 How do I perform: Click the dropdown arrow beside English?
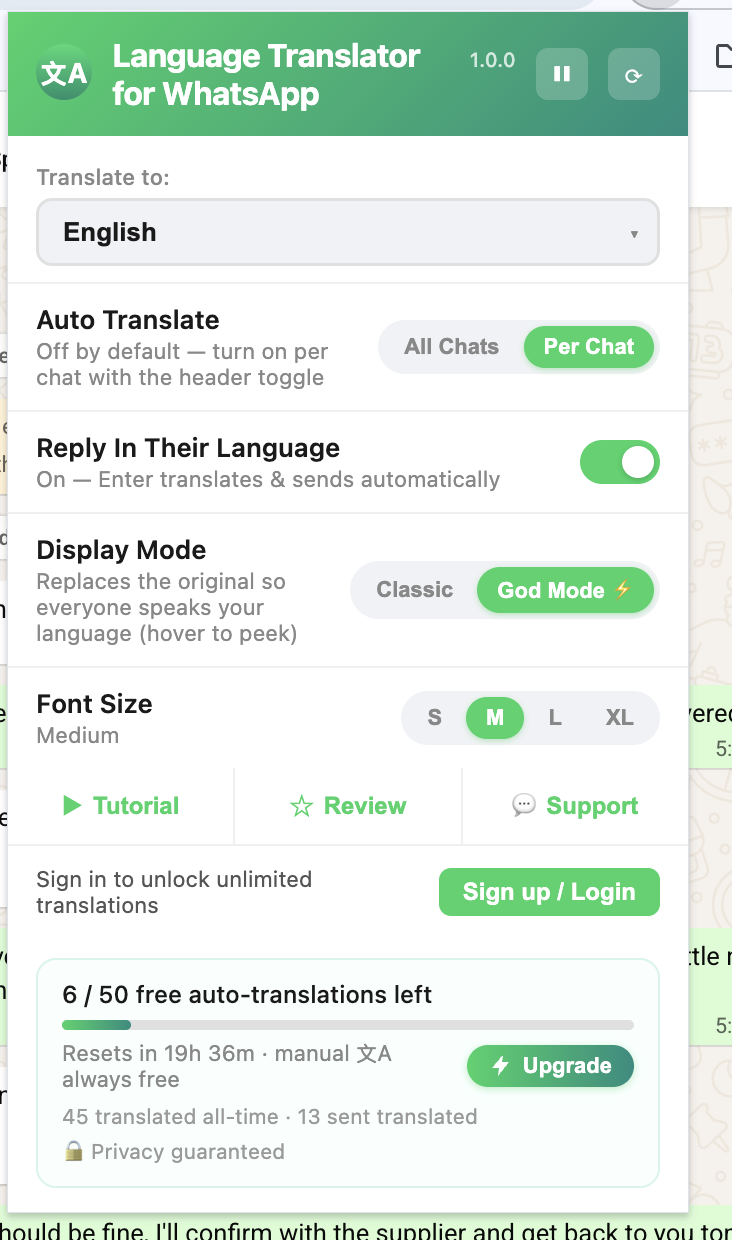634,234
